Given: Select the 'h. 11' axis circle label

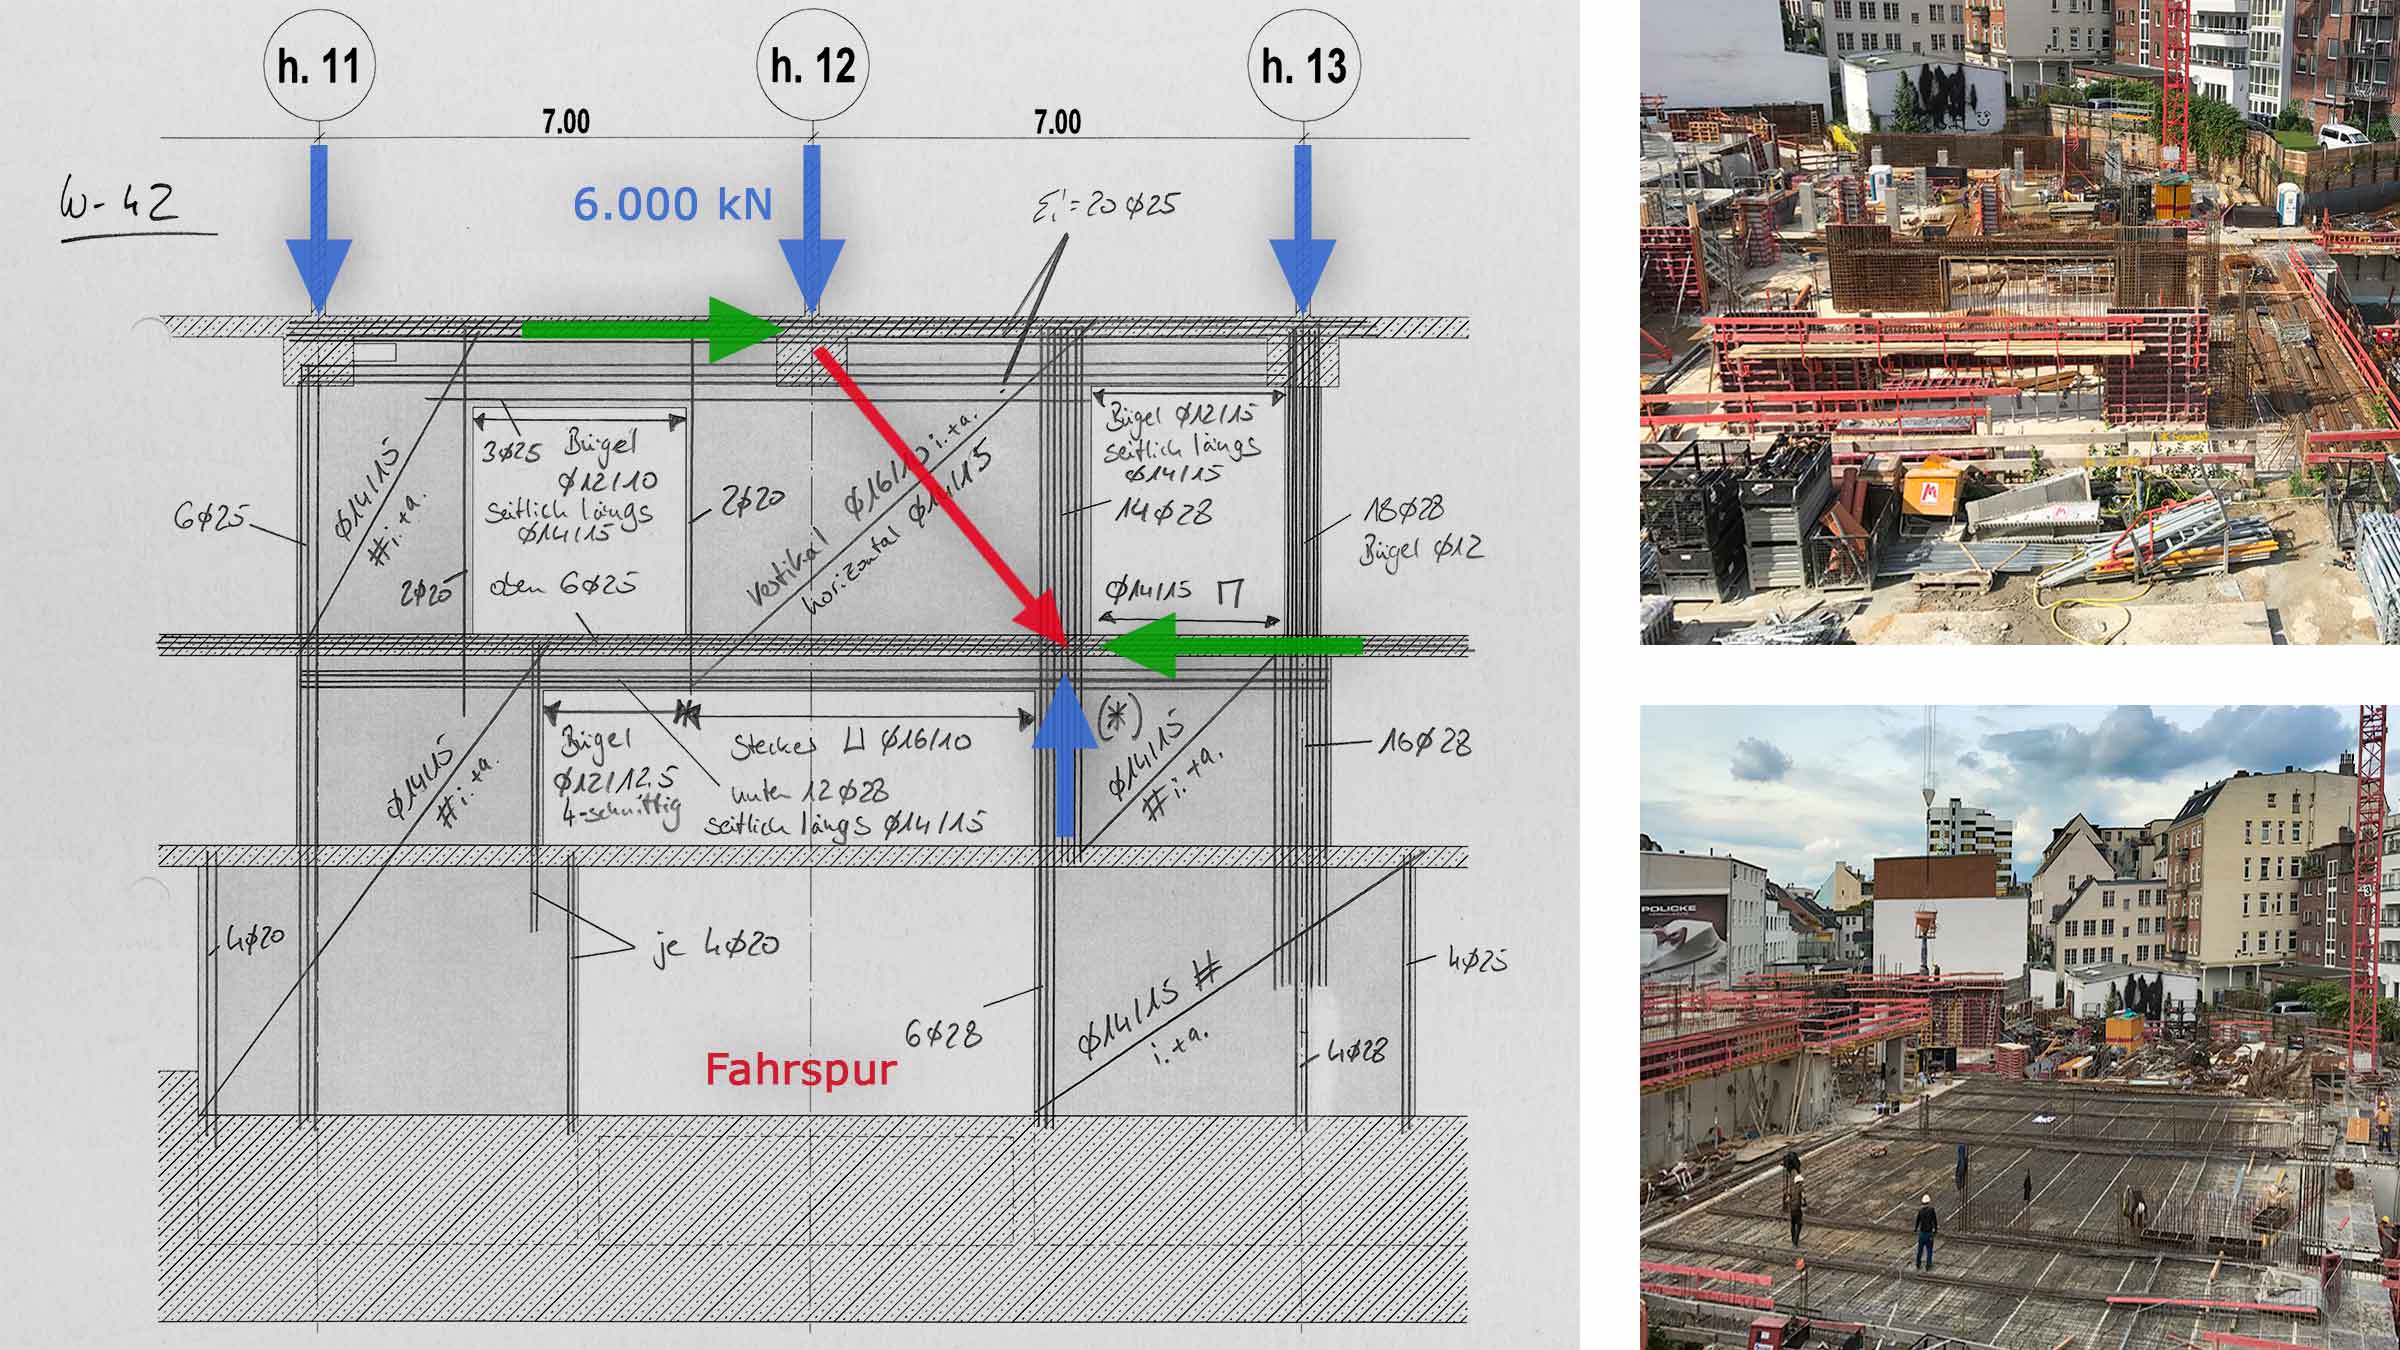Looking at the screenshot, I should tap(319, 66).
